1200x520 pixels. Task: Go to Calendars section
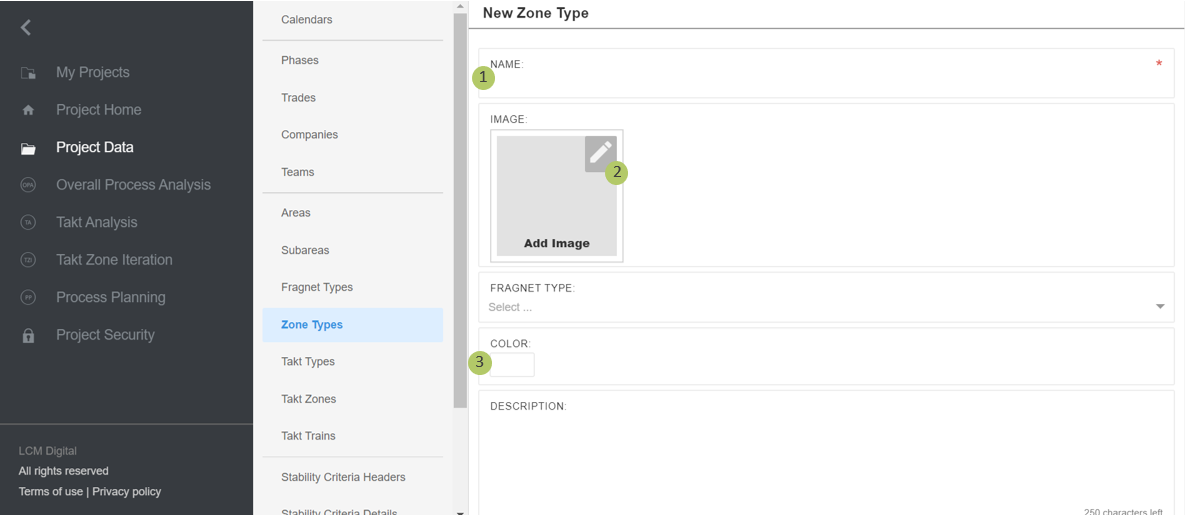[307, 20]
